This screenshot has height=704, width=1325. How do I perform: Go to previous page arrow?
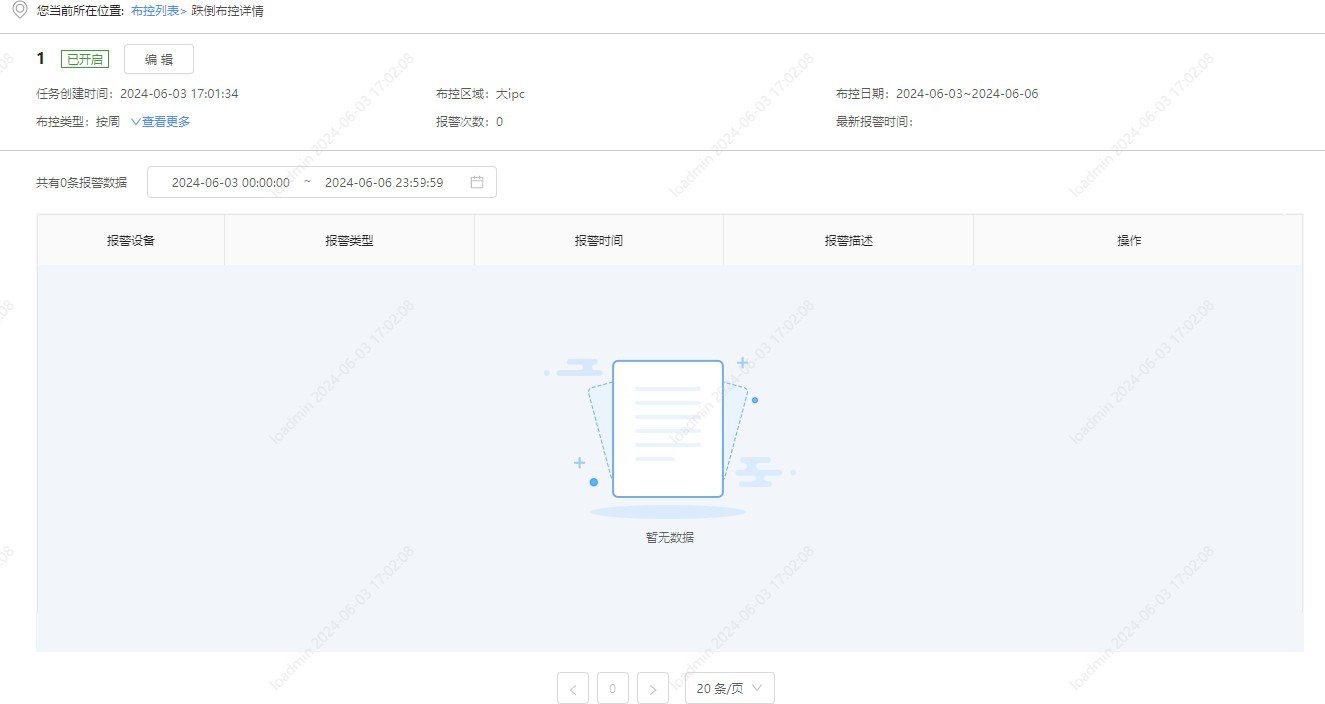tap(573, 688)
